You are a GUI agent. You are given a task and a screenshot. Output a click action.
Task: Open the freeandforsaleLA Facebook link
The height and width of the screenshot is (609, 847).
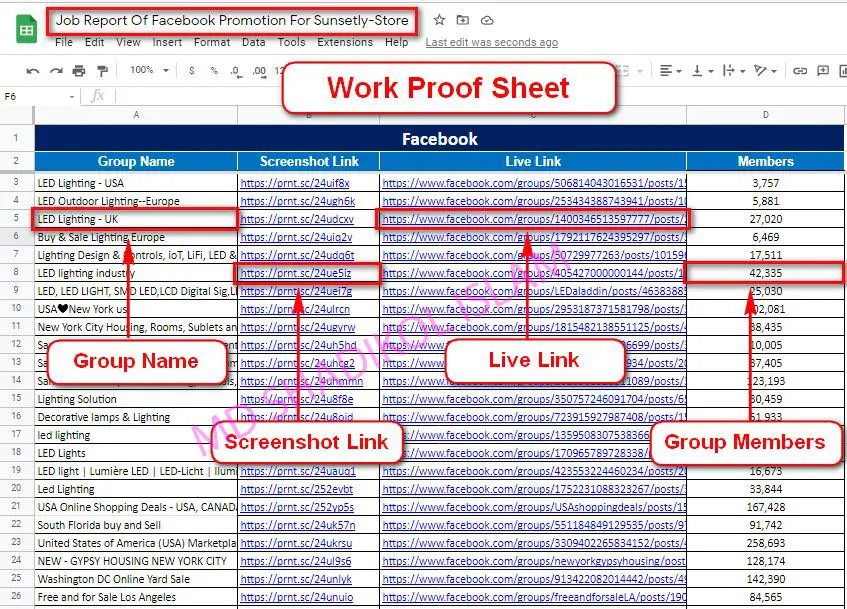534,597
